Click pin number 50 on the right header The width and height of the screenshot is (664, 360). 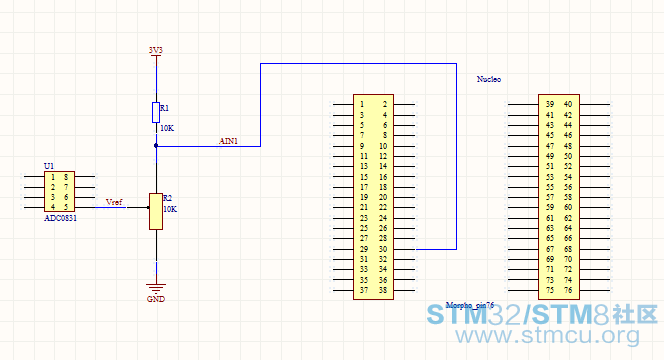[x=568, y=156]
